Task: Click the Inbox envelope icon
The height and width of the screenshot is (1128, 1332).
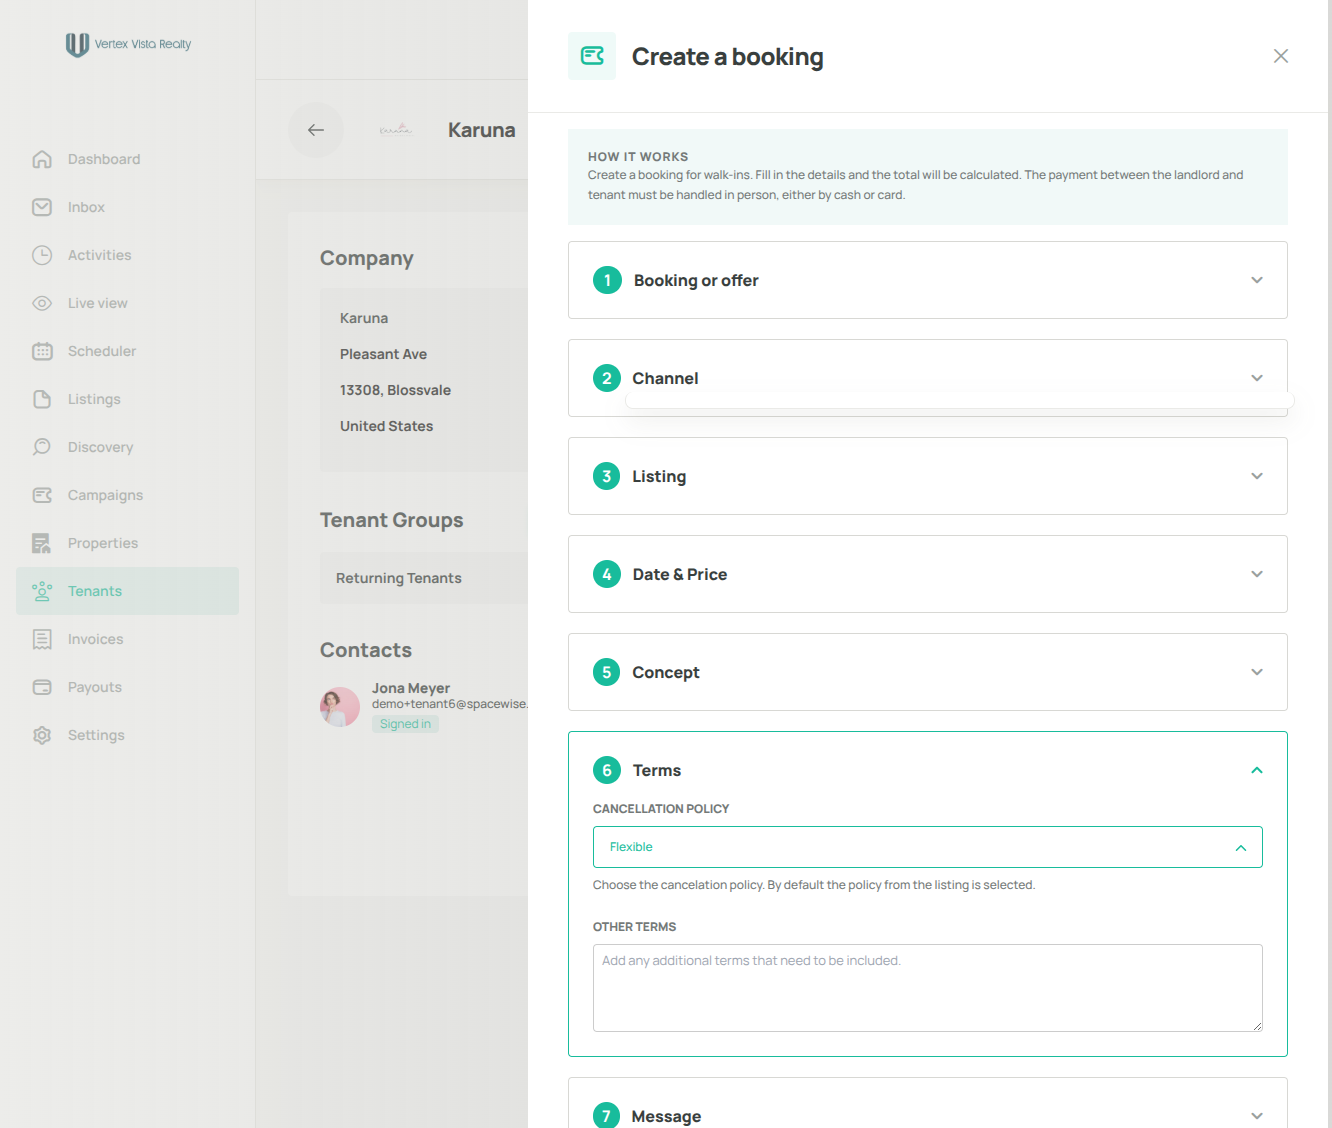Action: [42, 207]
